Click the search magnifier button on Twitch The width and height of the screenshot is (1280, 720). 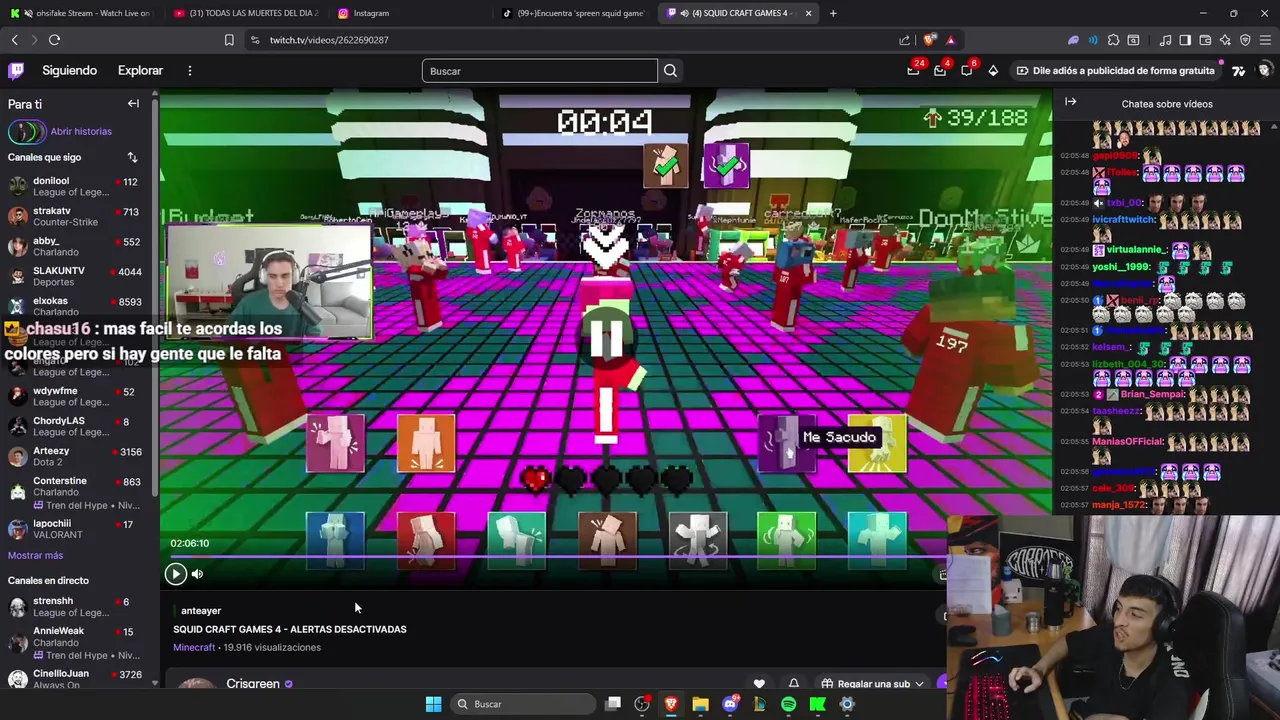click(x=670, y=71)
